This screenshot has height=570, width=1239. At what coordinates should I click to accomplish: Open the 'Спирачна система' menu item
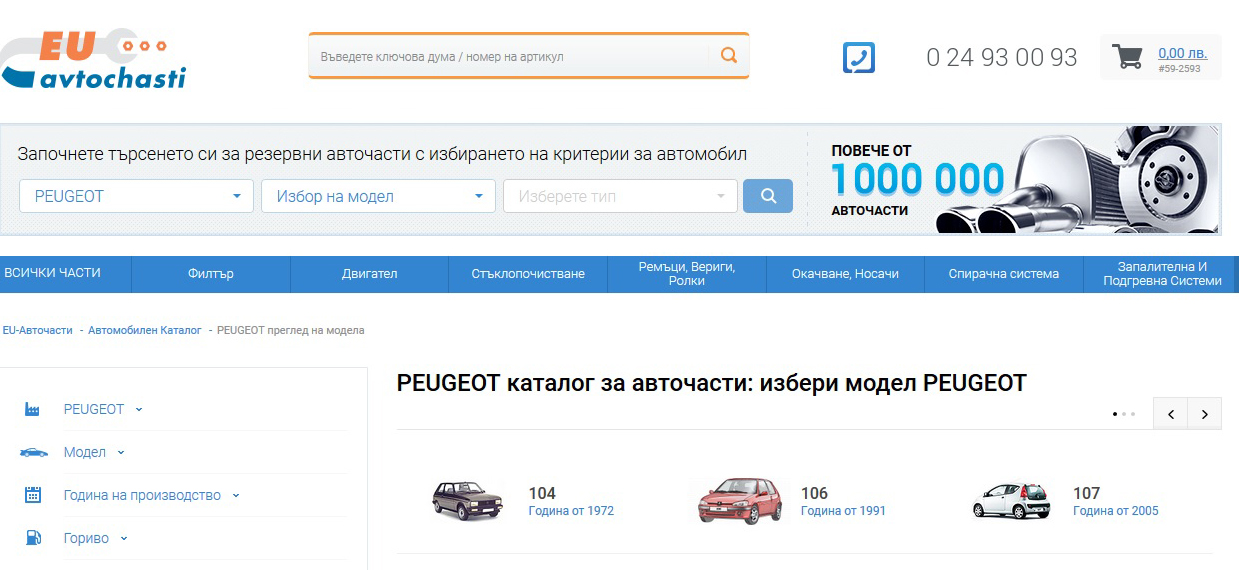[x=1003, y=274]
